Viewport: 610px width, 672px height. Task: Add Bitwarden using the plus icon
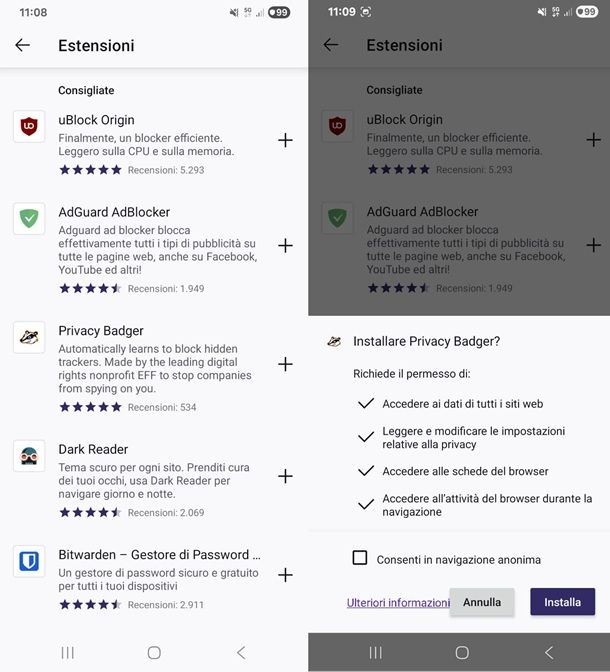click(285, 575)
